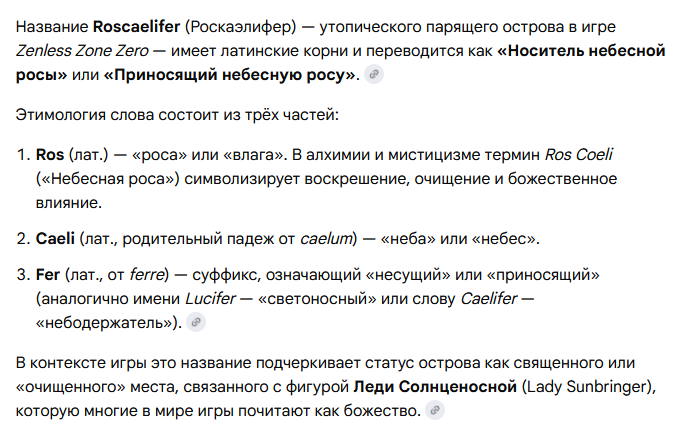Click the line «Этимология слова состоит из трёх частей»
The height and width of the screenshot is (427, 680).
[x=179, y=114]
